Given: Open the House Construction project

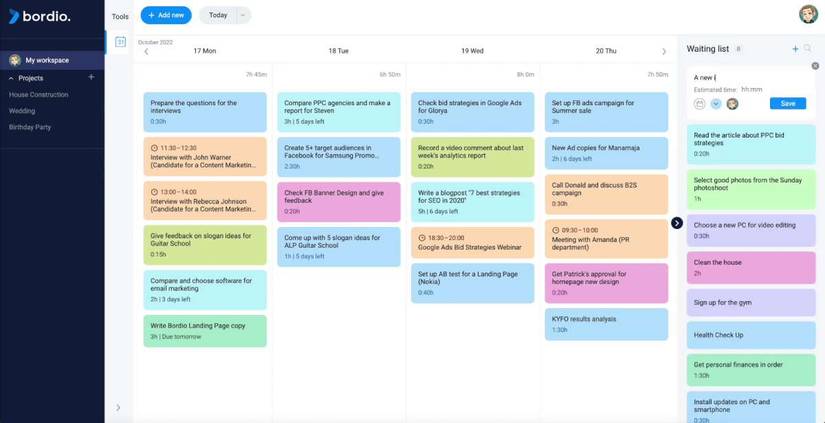Looking at the screenshot, I should (39, 94).
